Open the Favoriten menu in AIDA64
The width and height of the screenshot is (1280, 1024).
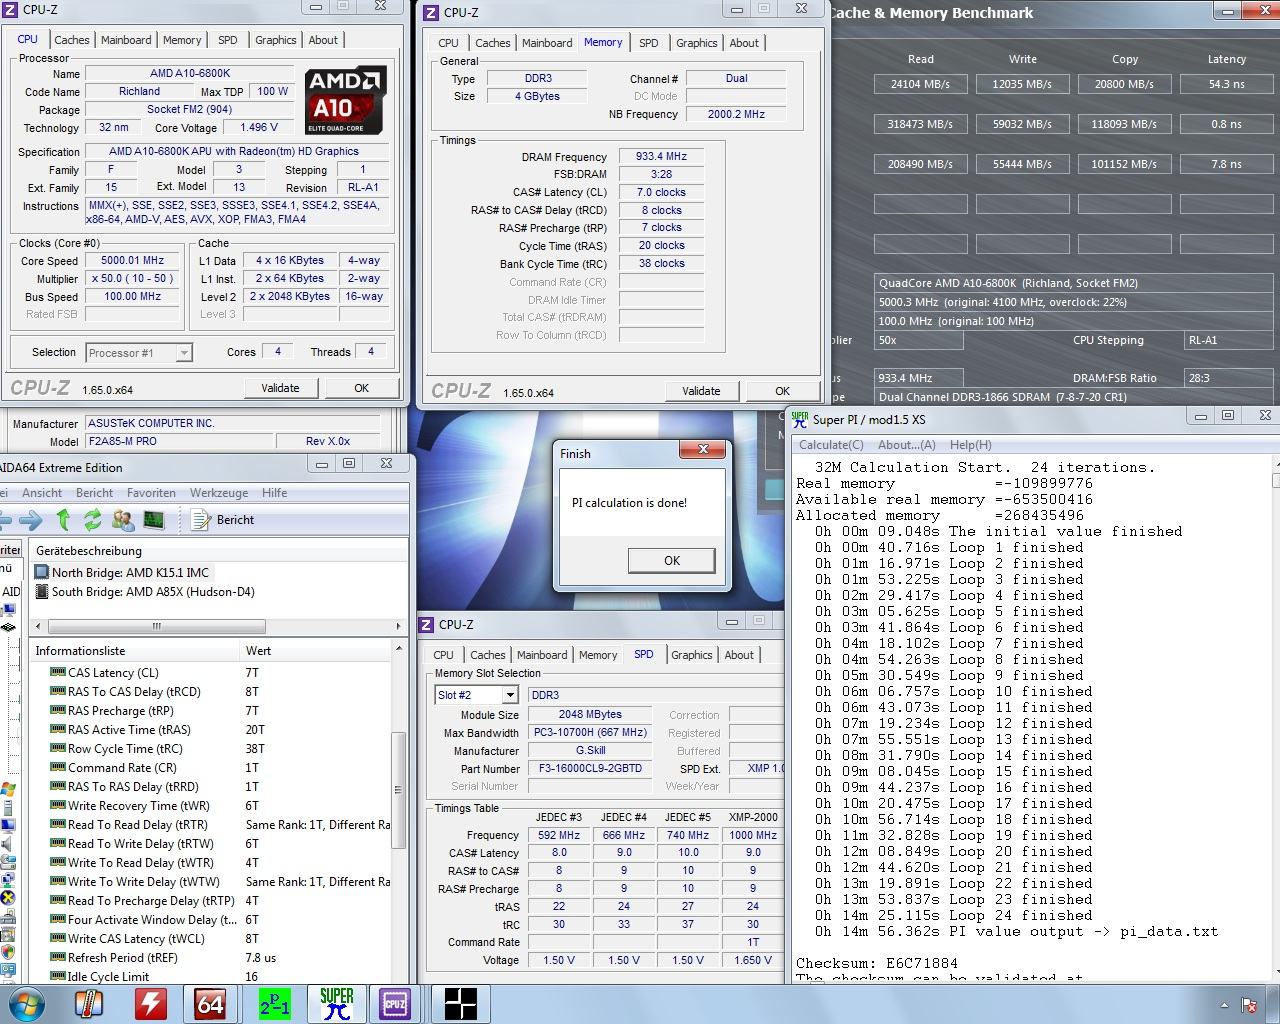pos(148,493)
